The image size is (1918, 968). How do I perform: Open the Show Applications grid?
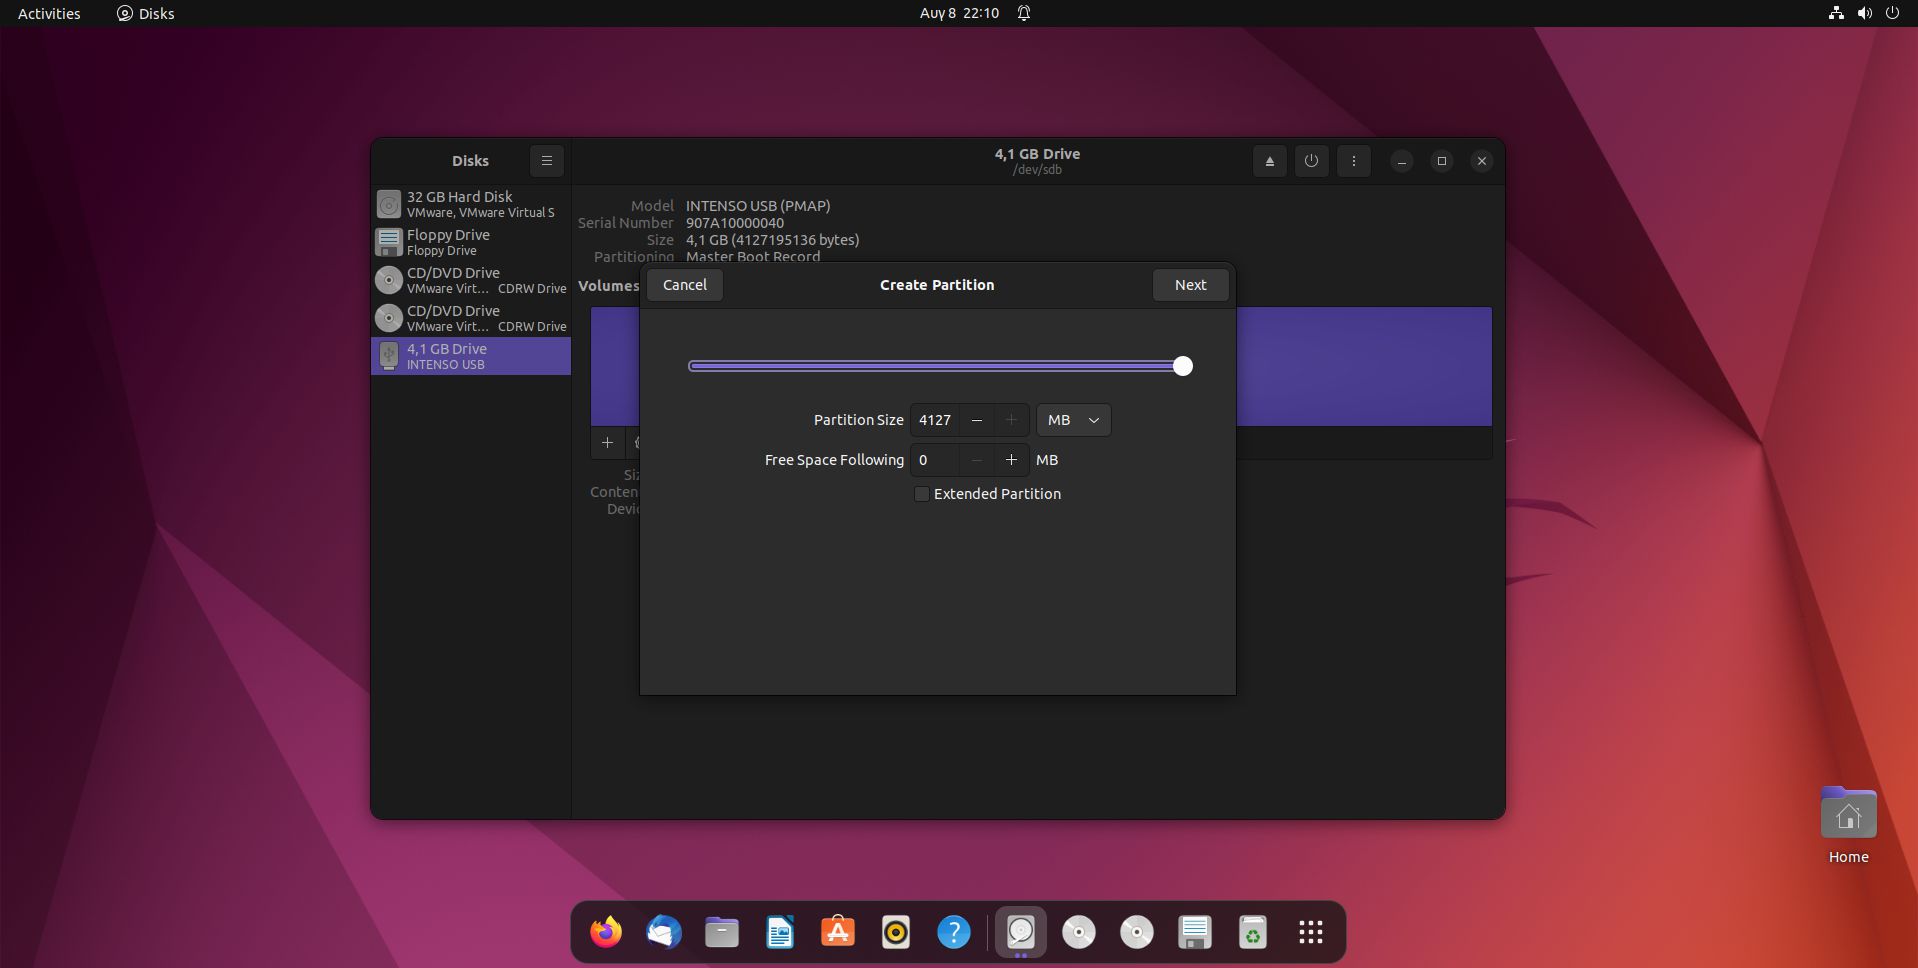click(1310, 932)
